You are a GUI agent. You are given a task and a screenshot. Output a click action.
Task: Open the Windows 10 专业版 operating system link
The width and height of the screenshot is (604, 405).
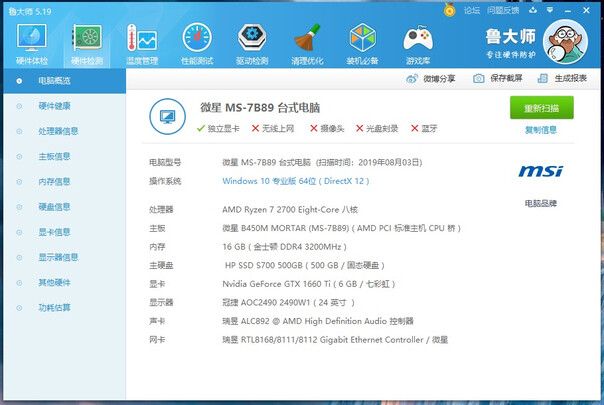coord(295,181)
